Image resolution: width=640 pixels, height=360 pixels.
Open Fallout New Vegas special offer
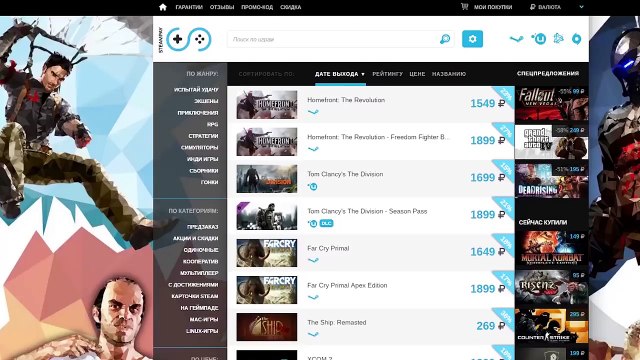click(551, 104)
